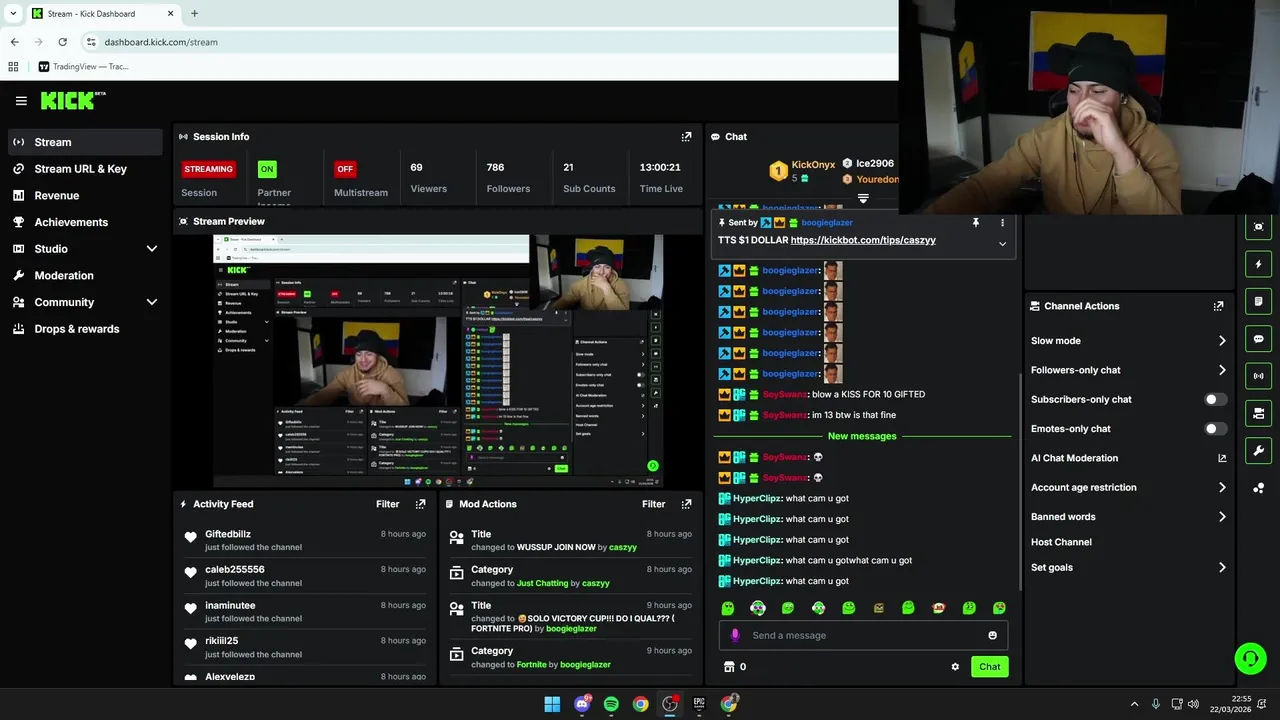Click the lightning bolt sidebar icon
Viewport: 1280px width, 720px height.
[1258, 265]
